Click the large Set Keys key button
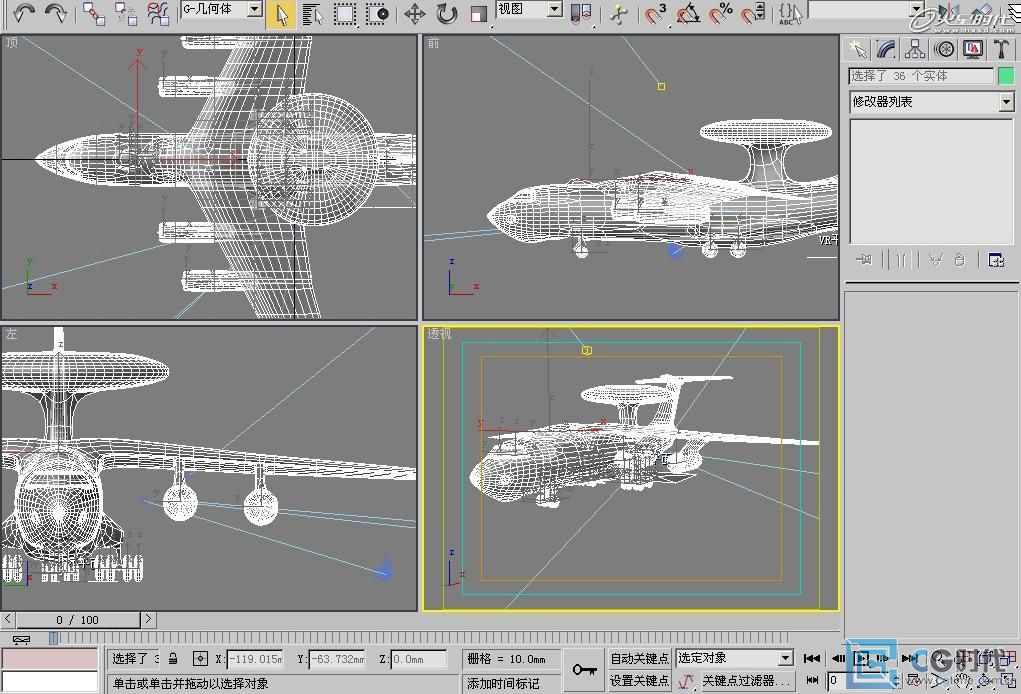1021x694 pixels. 584,670
